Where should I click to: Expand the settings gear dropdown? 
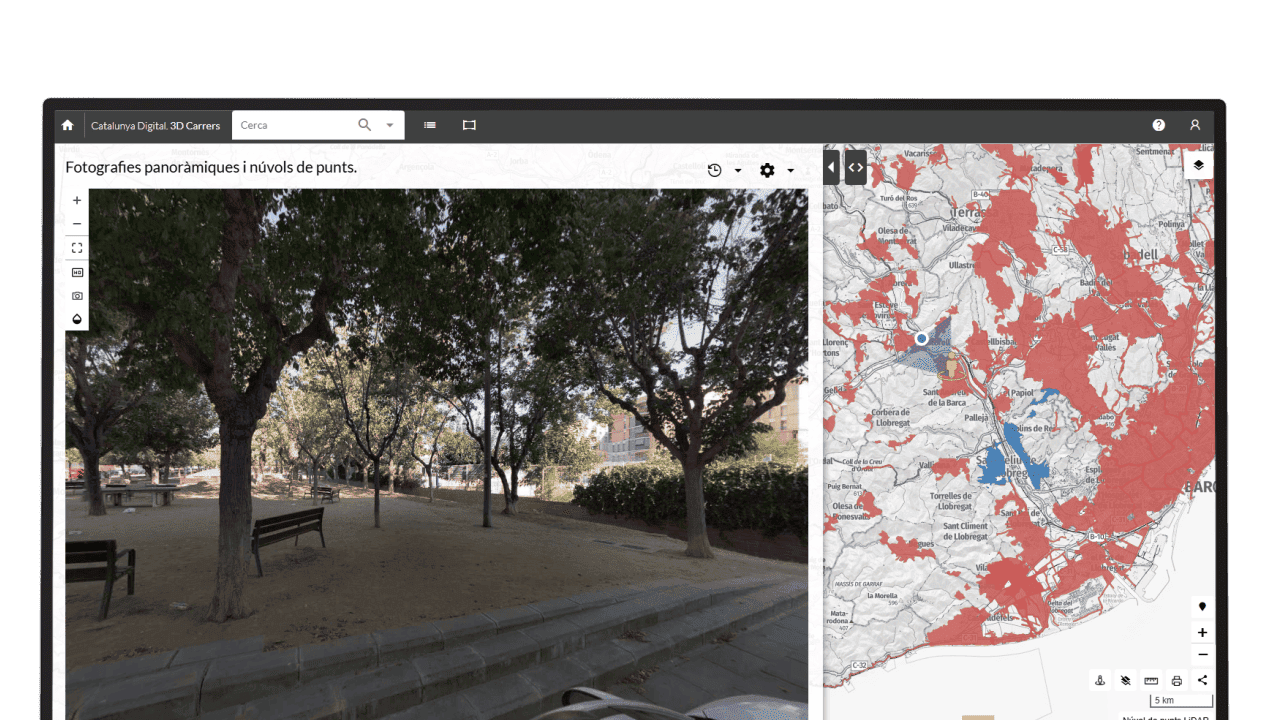click(776, 170)
